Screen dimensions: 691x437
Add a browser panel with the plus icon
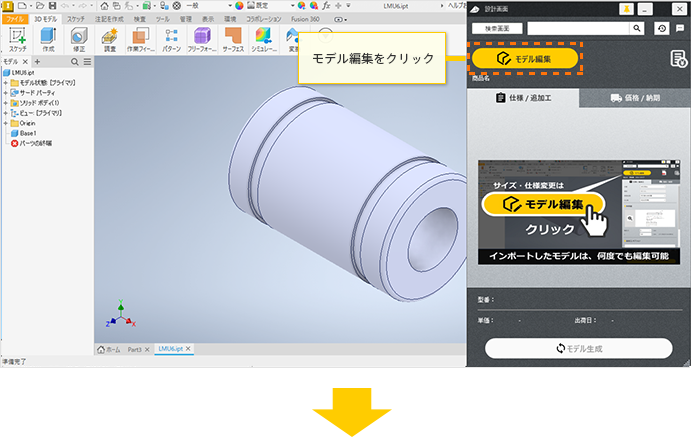click(x=37, y=62)
